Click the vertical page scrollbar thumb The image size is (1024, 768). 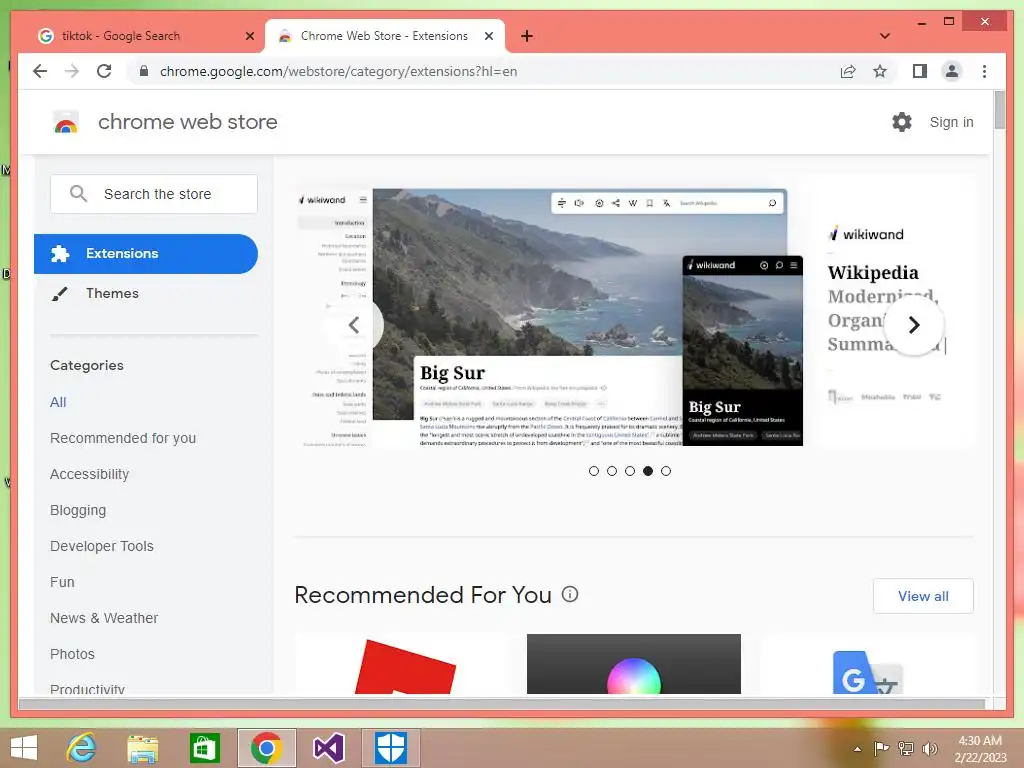click(x=1000, y=110)
